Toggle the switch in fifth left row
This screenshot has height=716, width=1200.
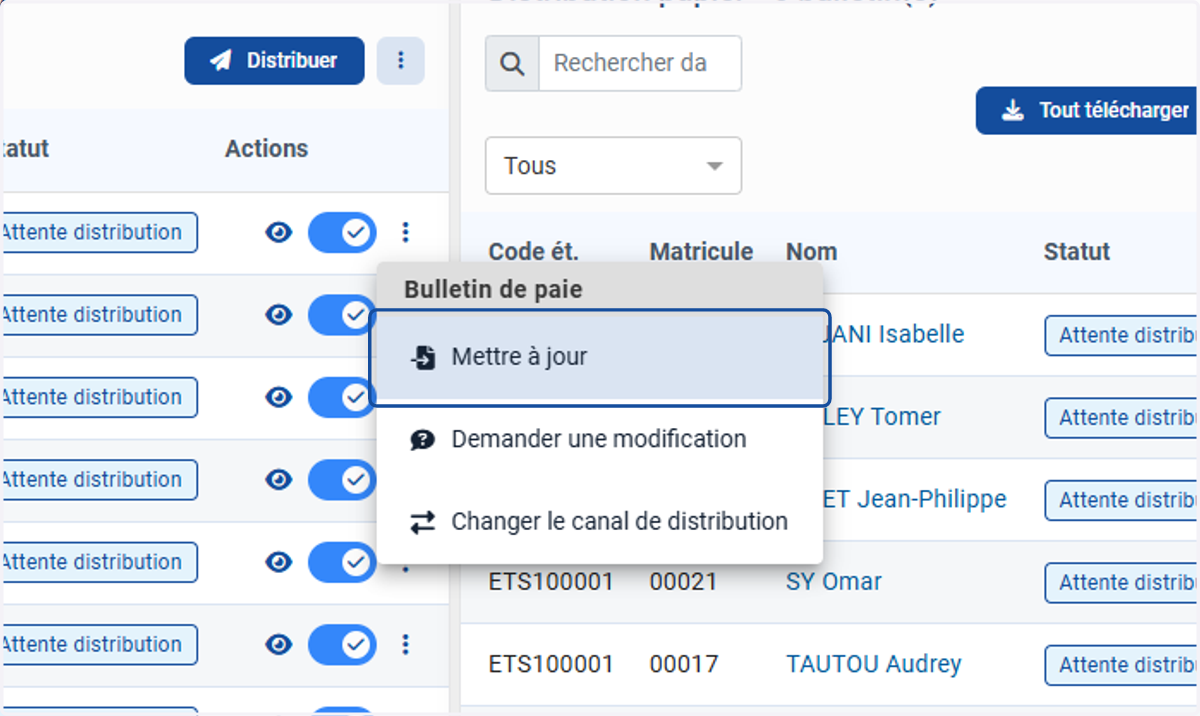pyautogui.click(x=342, y=562)
